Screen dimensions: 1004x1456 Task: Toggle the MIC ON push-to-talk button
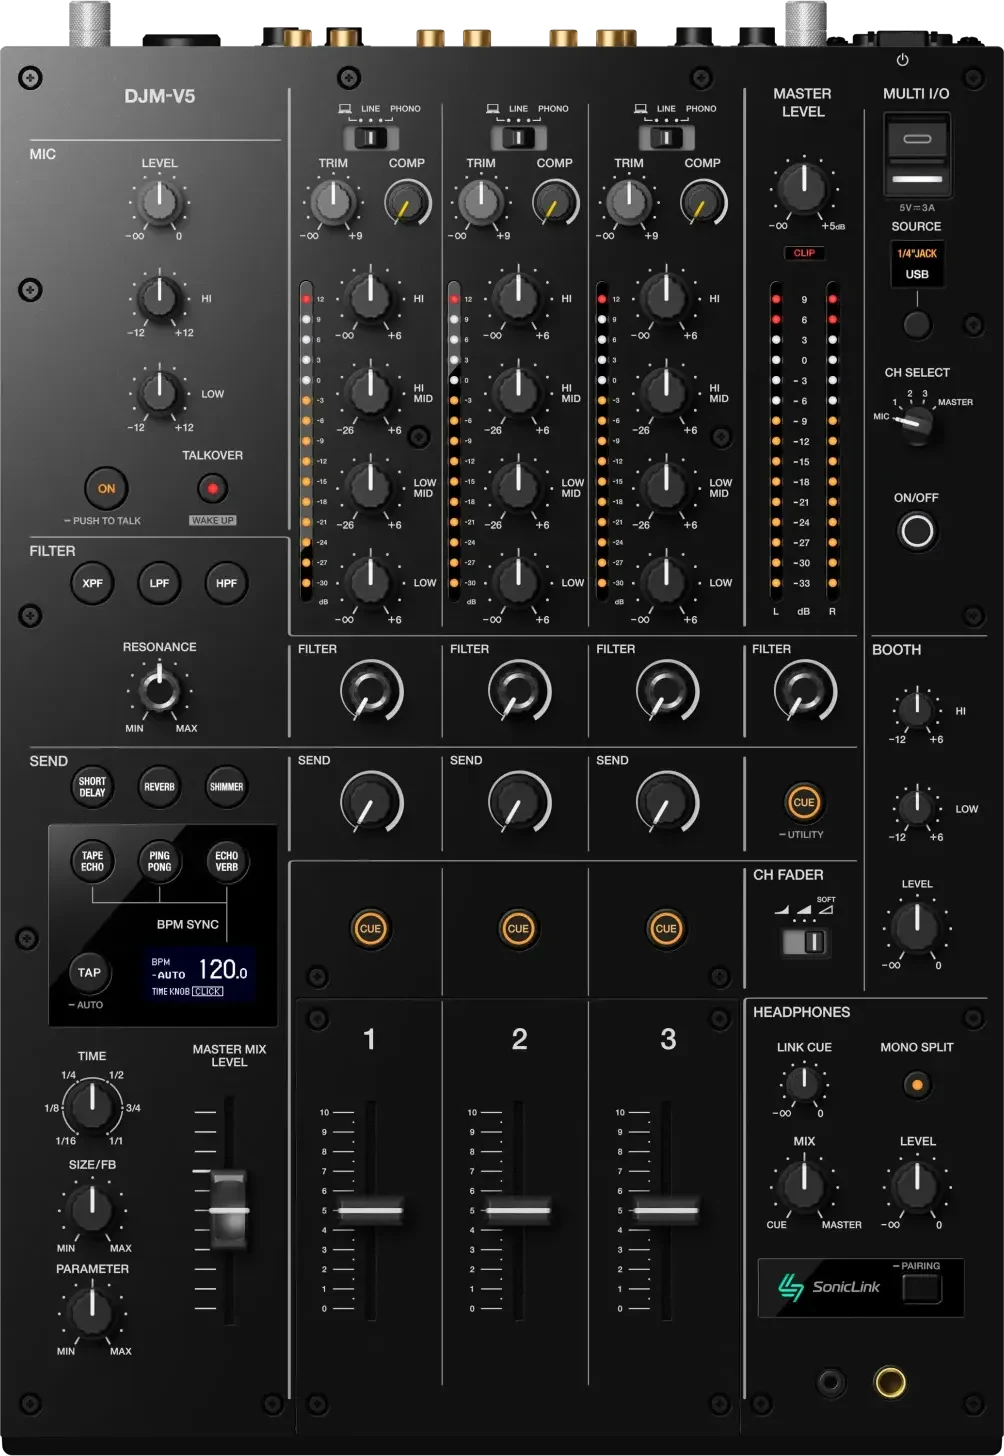(107, 489)
